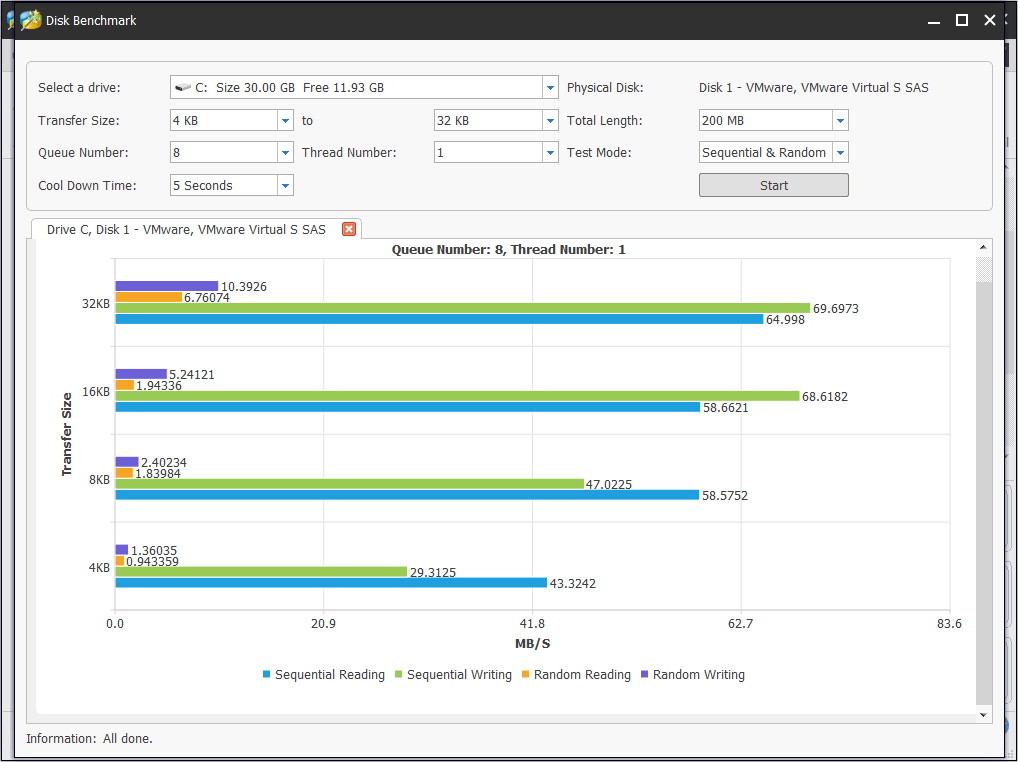
Task: Click the 16KB axis label
Action: point(96,391)
